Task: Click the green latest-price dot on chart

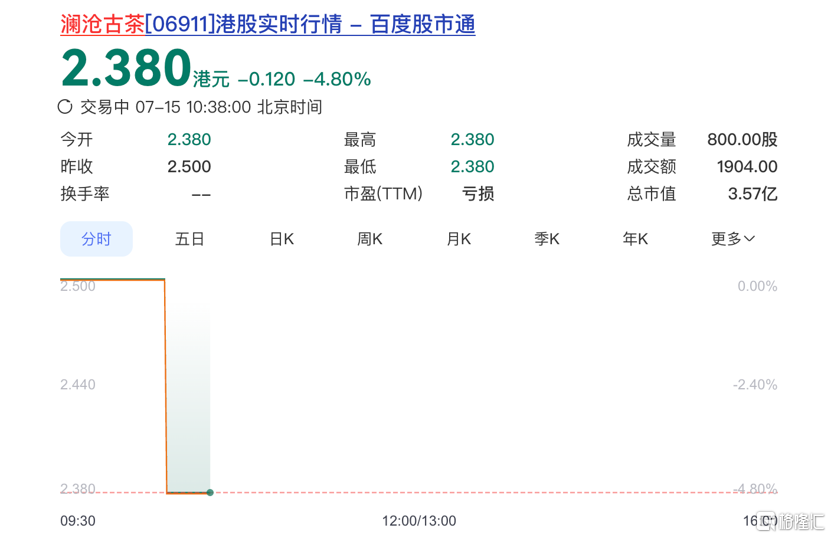Action: (x=210, y=492)
